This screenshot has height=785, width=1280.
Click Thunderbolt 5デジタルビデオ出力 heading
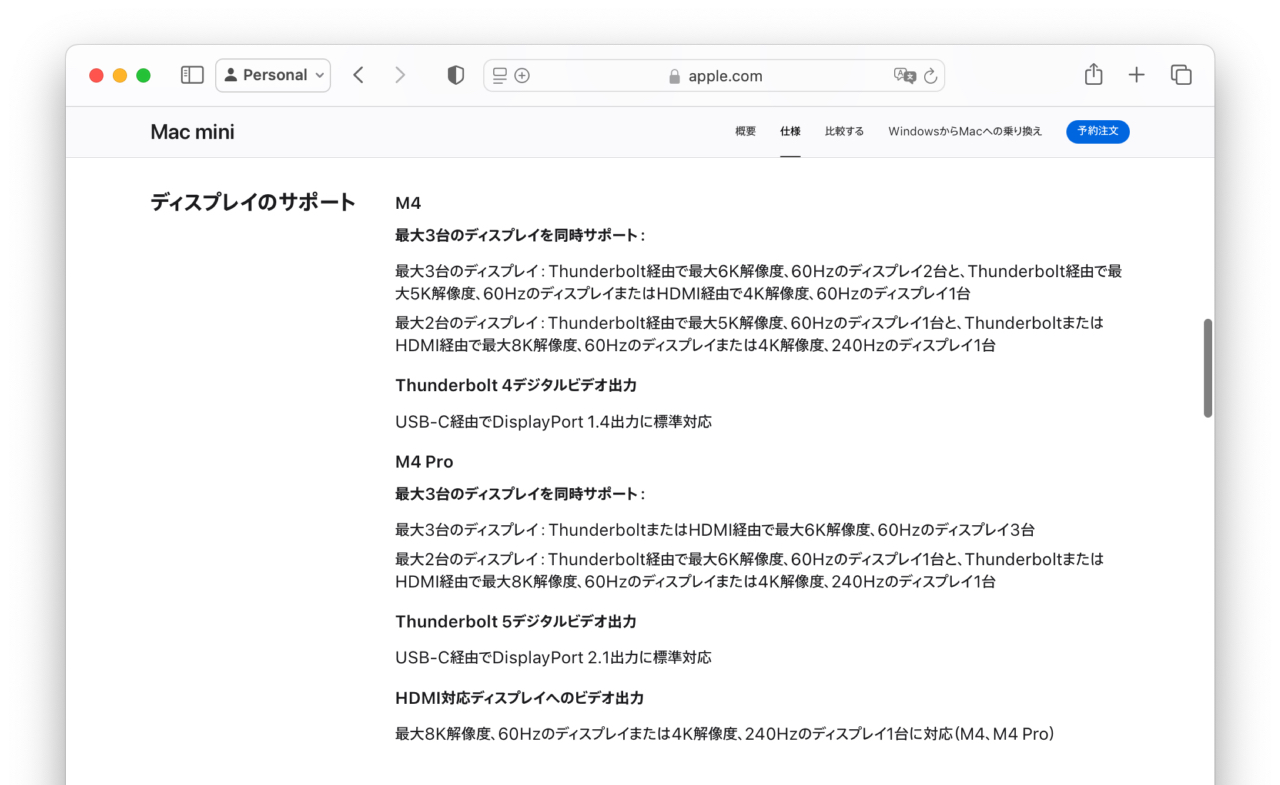coord(516,621)
